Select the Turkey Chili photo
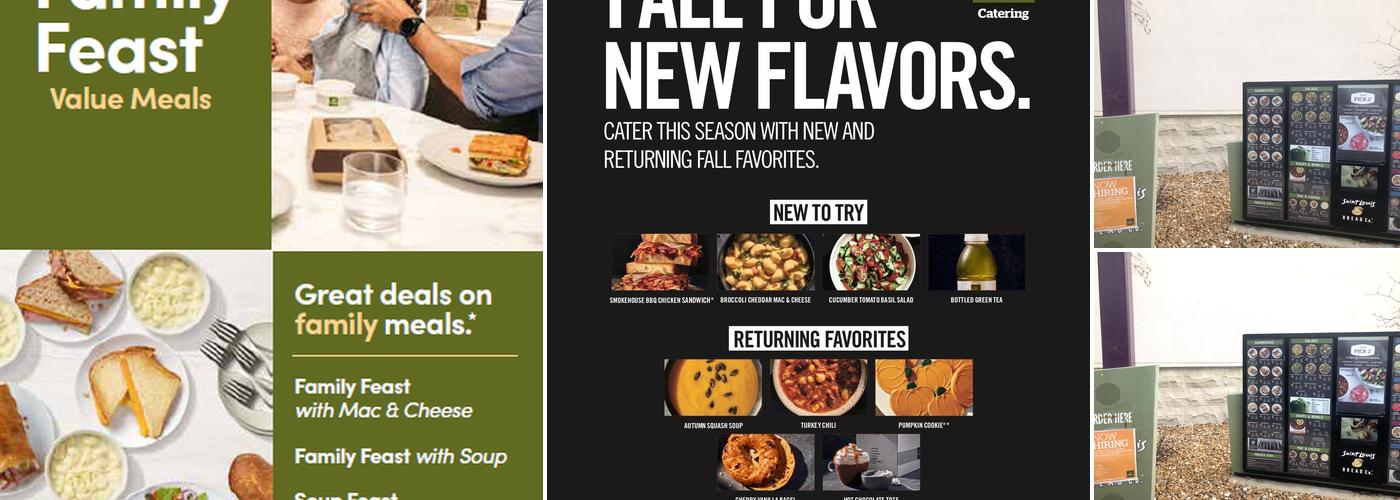Viewport: 1400px width, 500px height. 819,388
